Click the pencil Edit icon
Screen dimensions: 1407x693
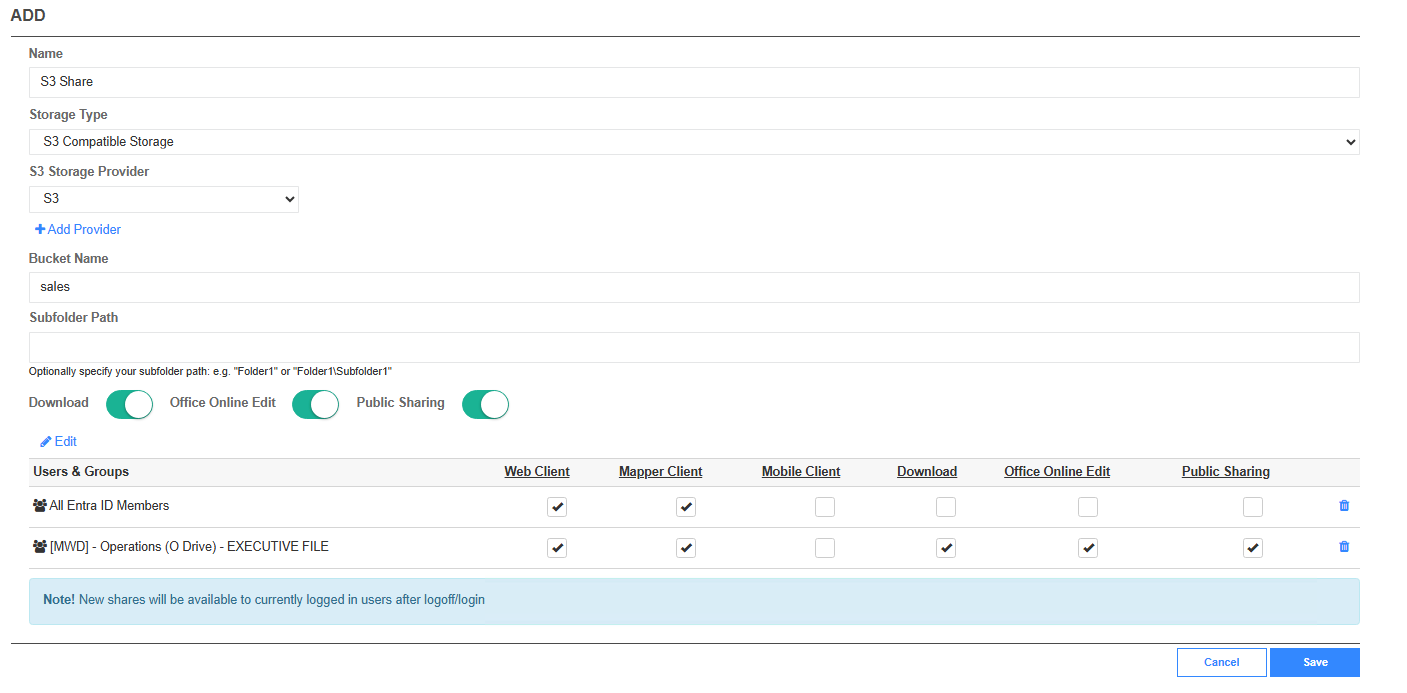(46, 441)
